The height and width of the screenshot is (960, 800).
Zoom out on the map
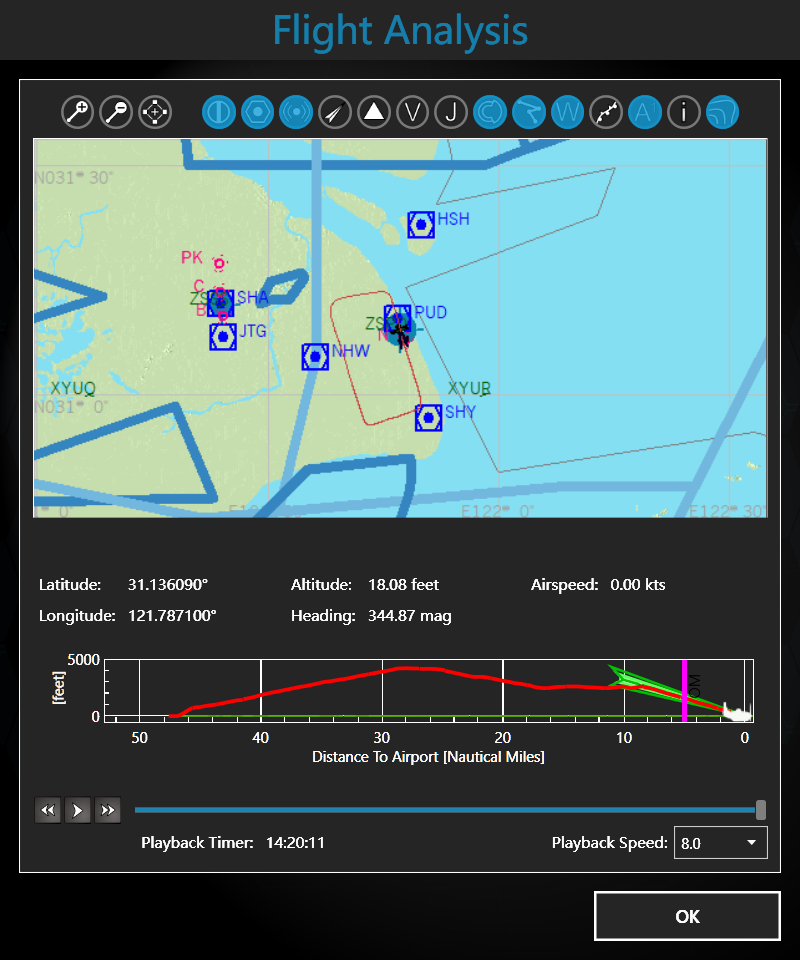click(x=116, y=113)
